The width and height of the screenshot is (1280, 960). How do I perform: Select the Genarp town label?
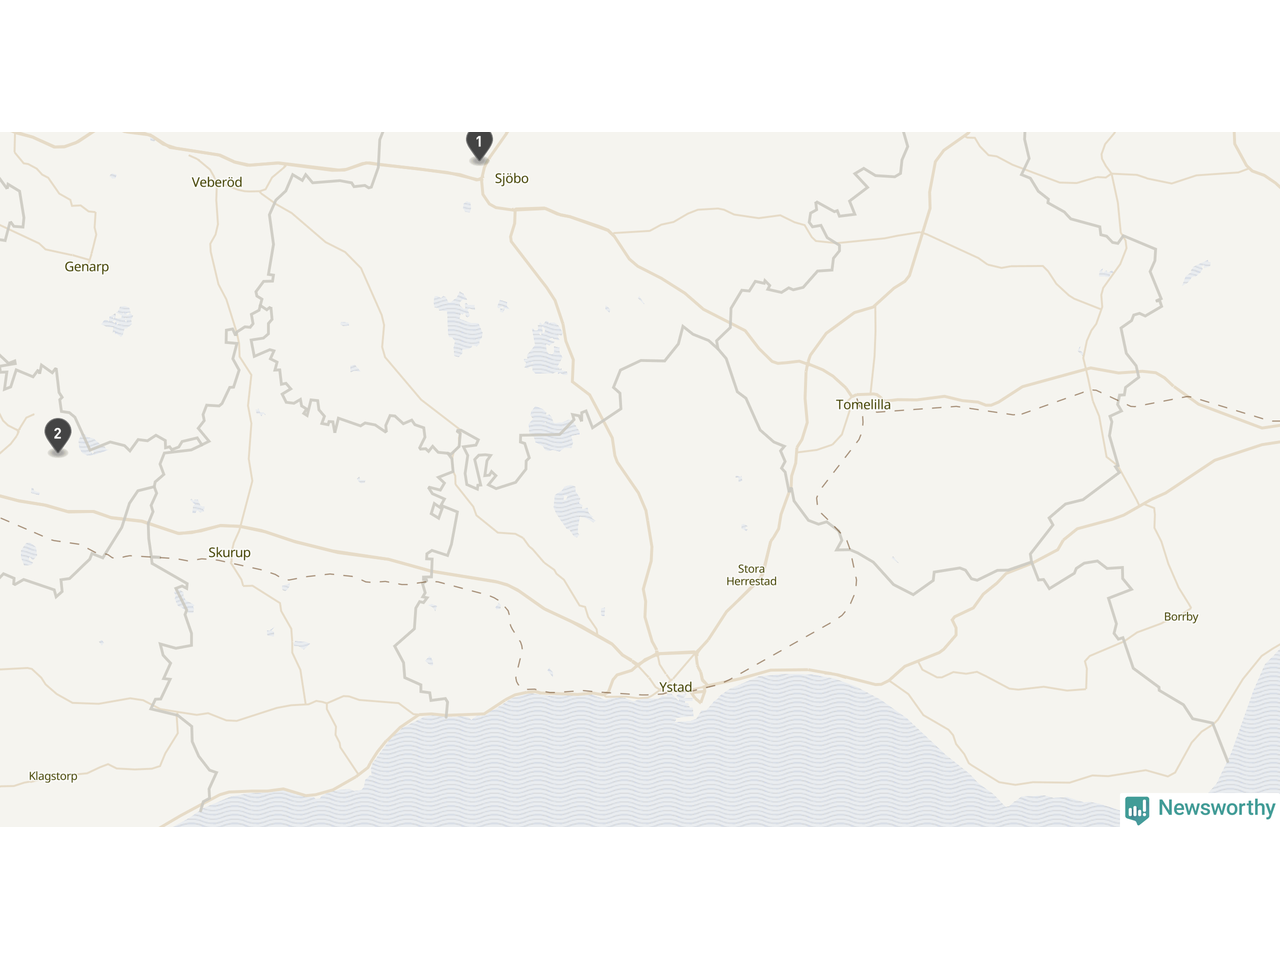point(87,267)
